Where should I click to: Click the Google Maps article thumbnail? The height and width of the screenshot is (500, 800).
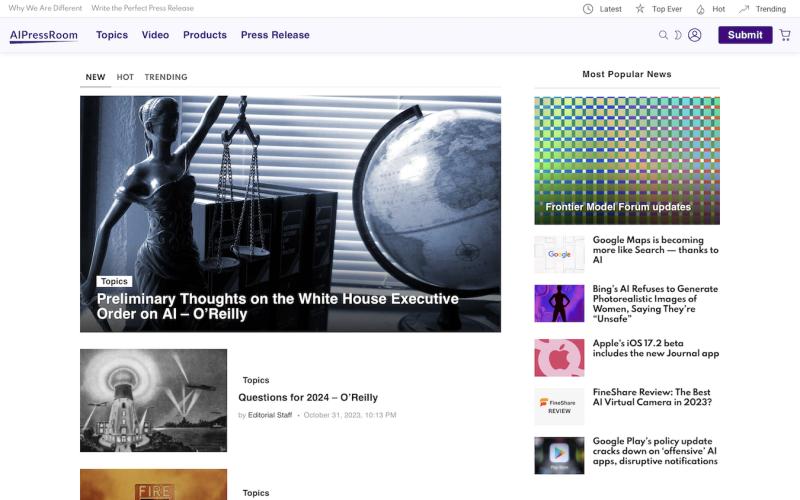[x=559, y=254]
